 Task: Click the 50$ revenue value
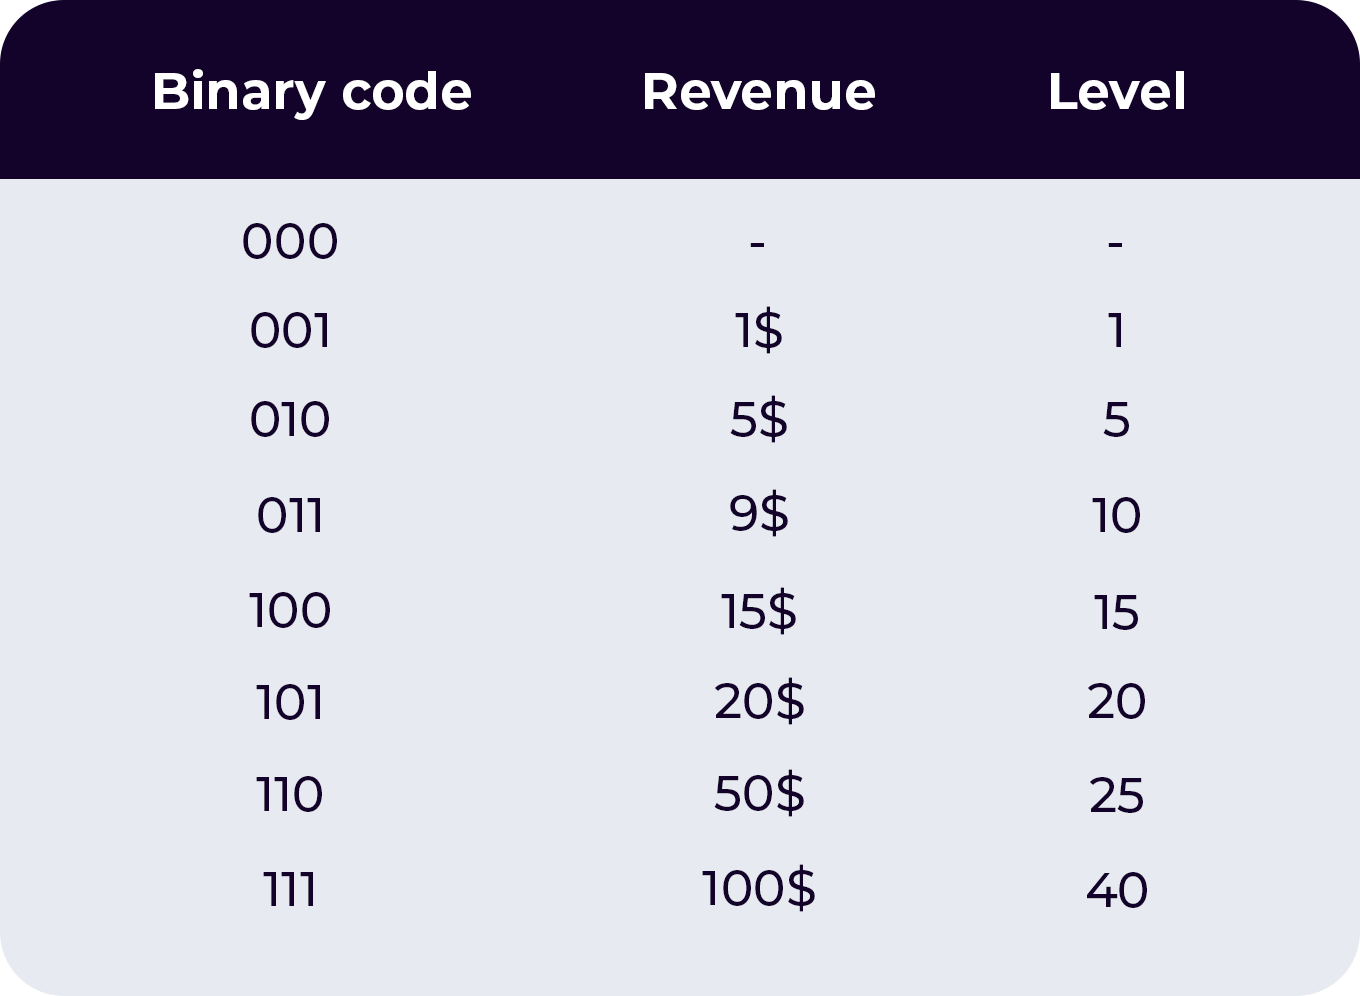[x=759, y=794]
